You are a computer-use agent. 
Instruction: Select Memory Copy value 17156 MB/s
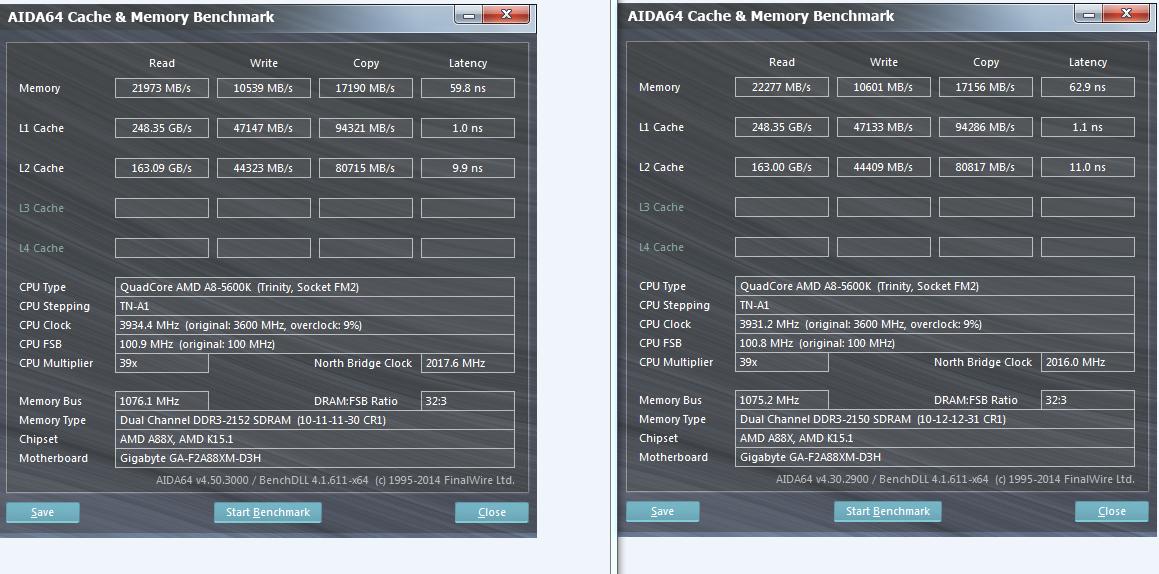point(986,86)
